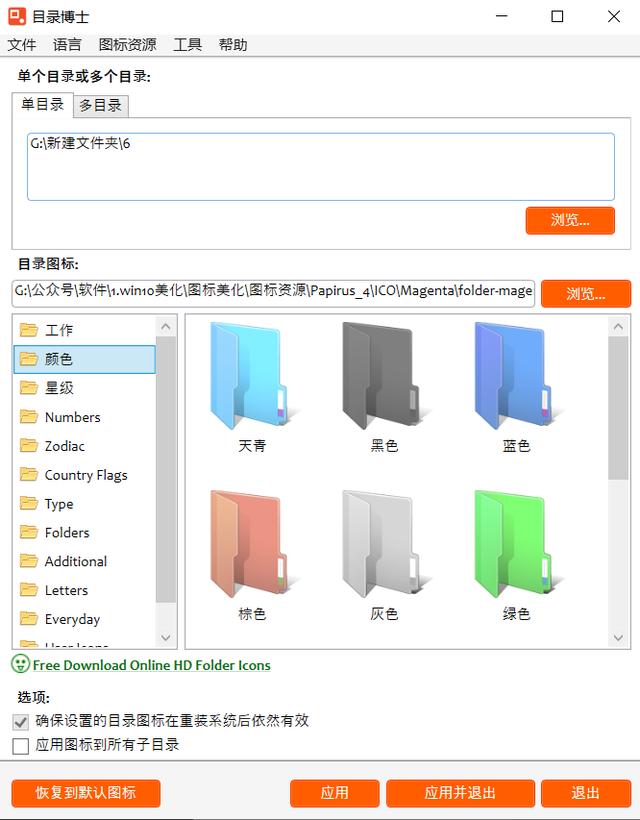Enable the 应用图标到所有子目录 checkbox

(x=21, y=744)
